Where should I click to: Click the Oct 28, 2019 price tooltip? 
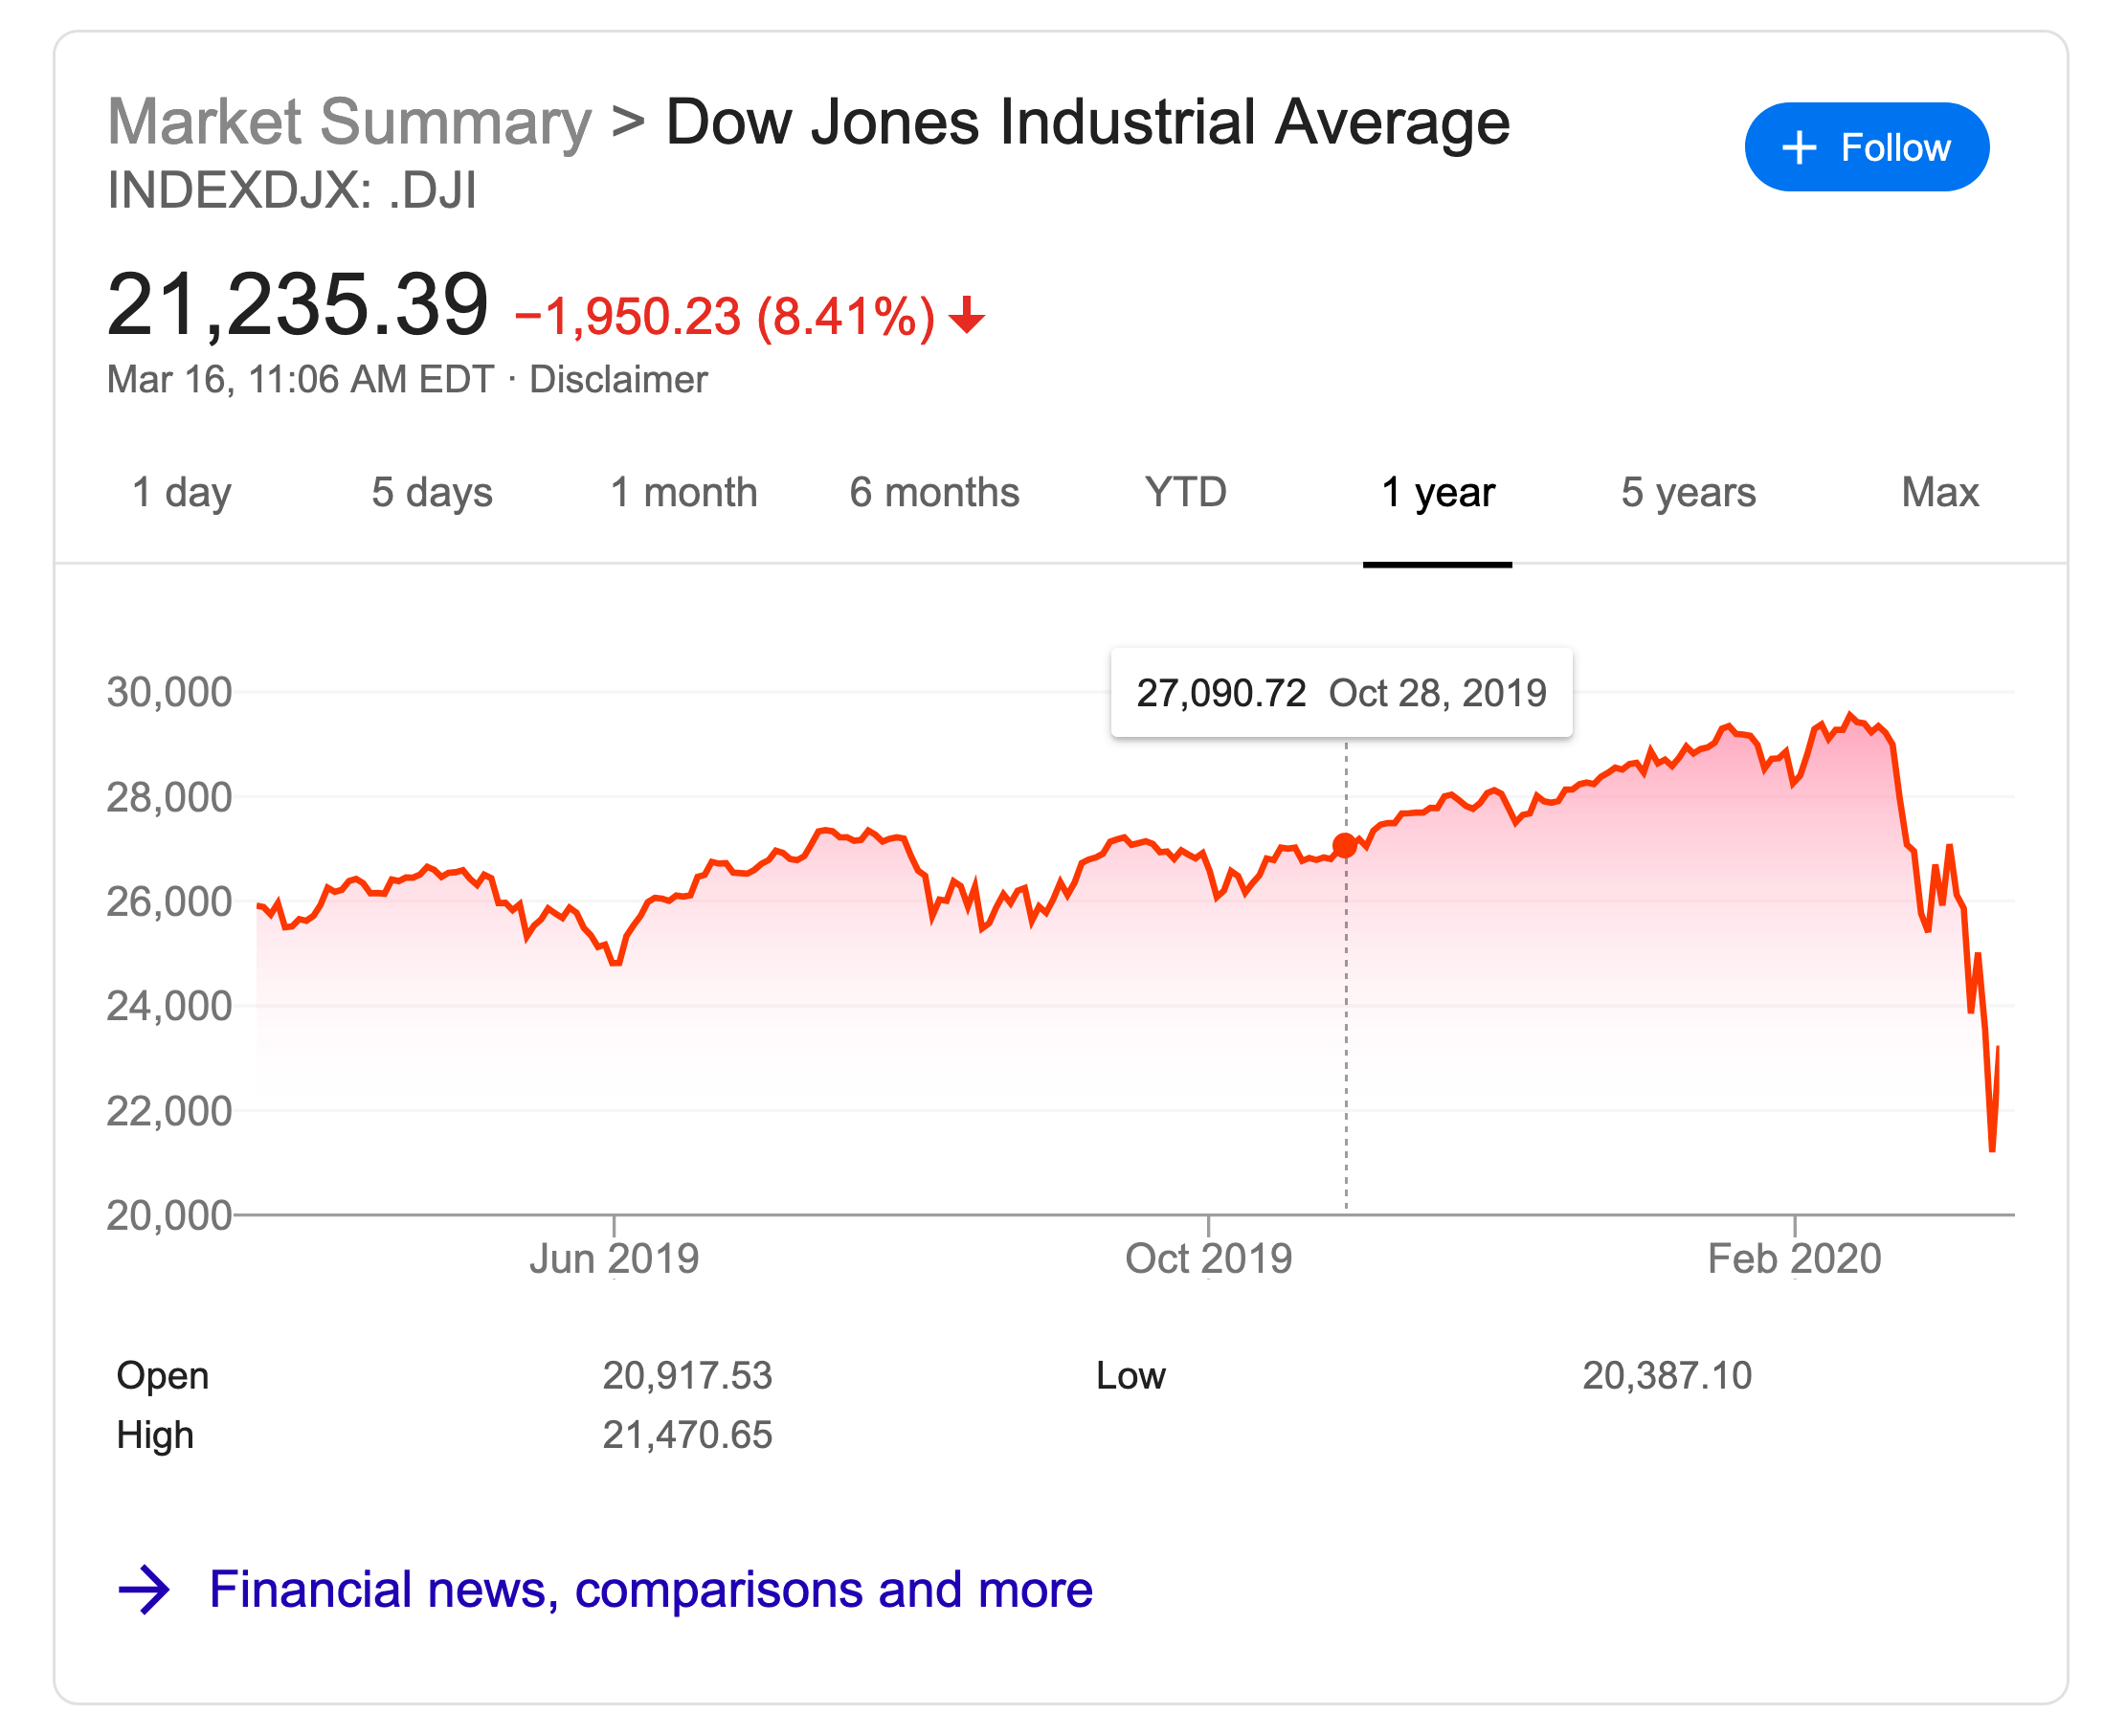1341,693
